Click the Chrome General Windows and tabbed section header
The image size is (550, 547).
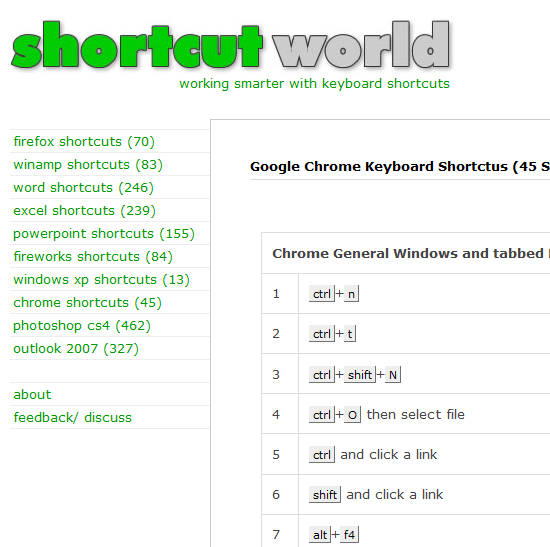pyautogui.click(x=411, y=253)
